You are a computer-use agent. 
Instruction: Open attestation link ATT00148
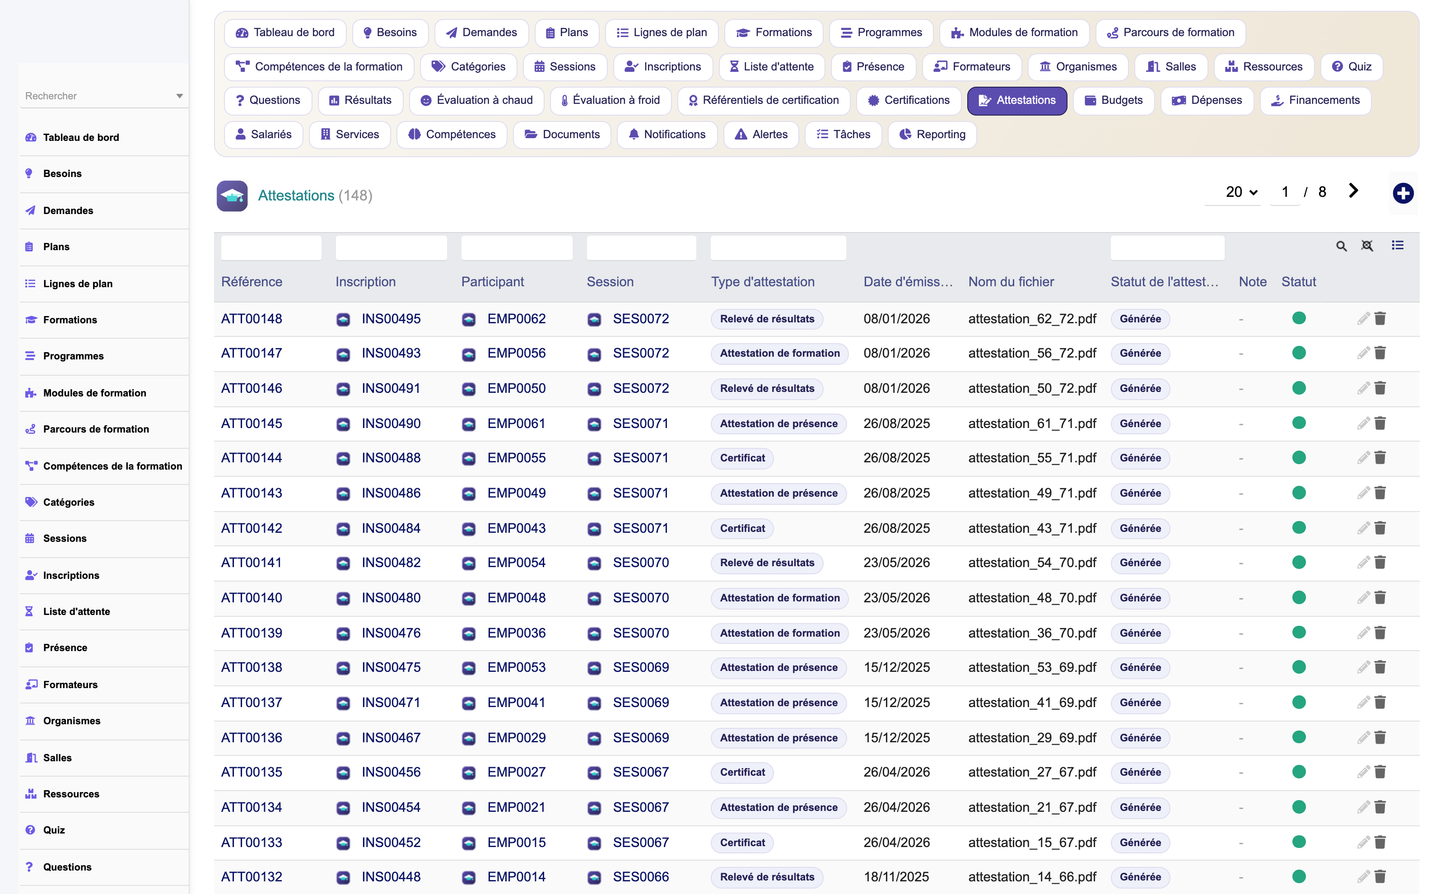click(252, 319)
